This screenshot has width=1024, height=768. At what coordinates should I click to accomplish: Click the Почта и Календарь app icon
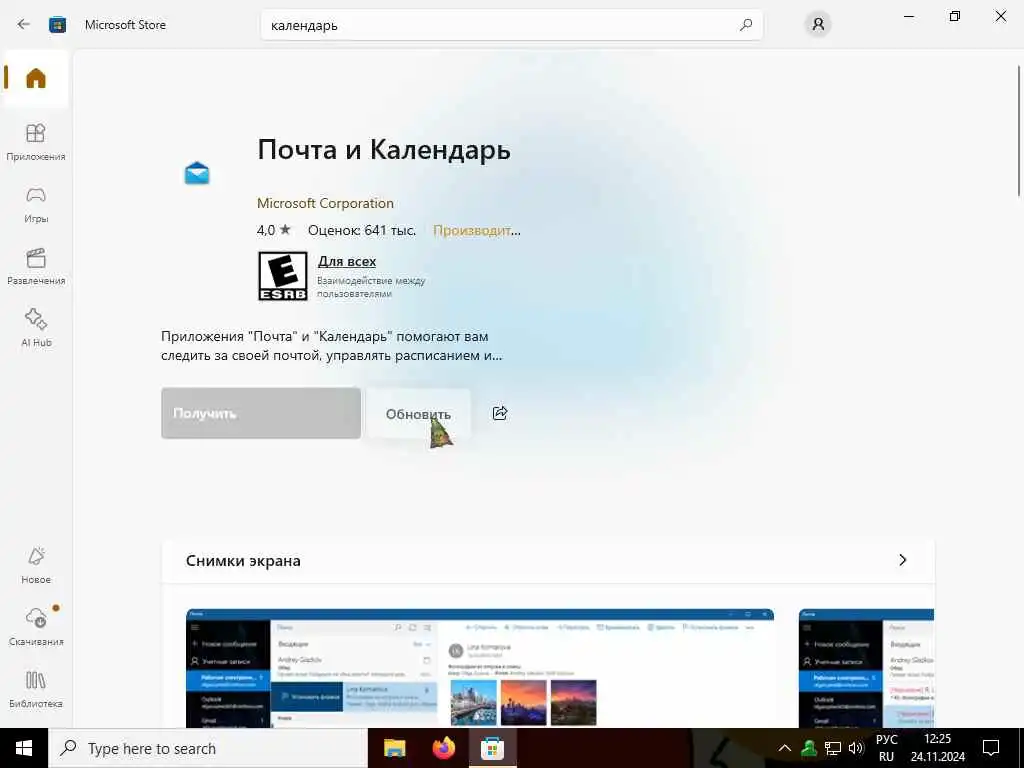(x=197, y=174)
